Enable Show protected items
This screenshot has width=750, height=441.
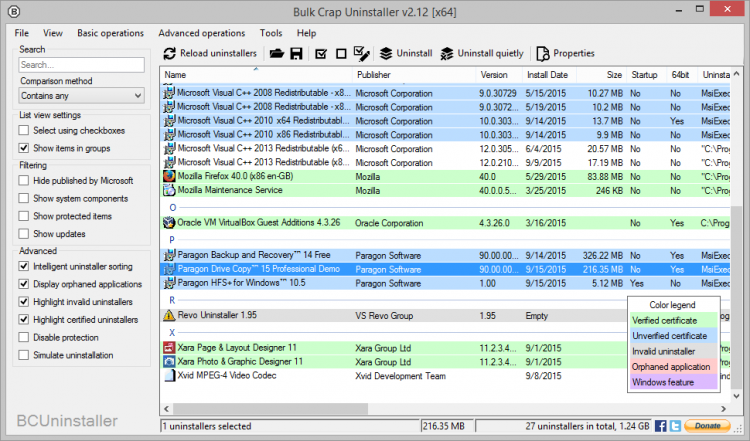coord(23,216)
